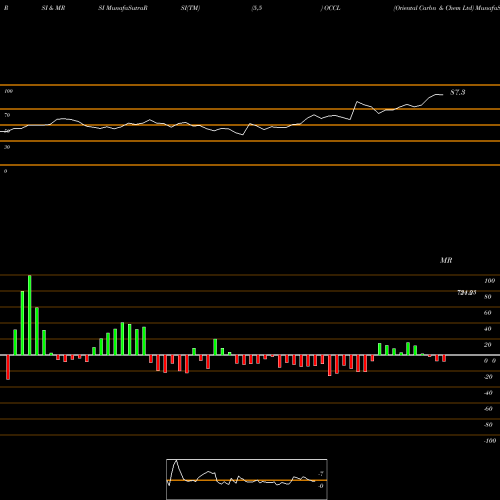
Task: Click the MR axis label -80
Action: (488, 425)
